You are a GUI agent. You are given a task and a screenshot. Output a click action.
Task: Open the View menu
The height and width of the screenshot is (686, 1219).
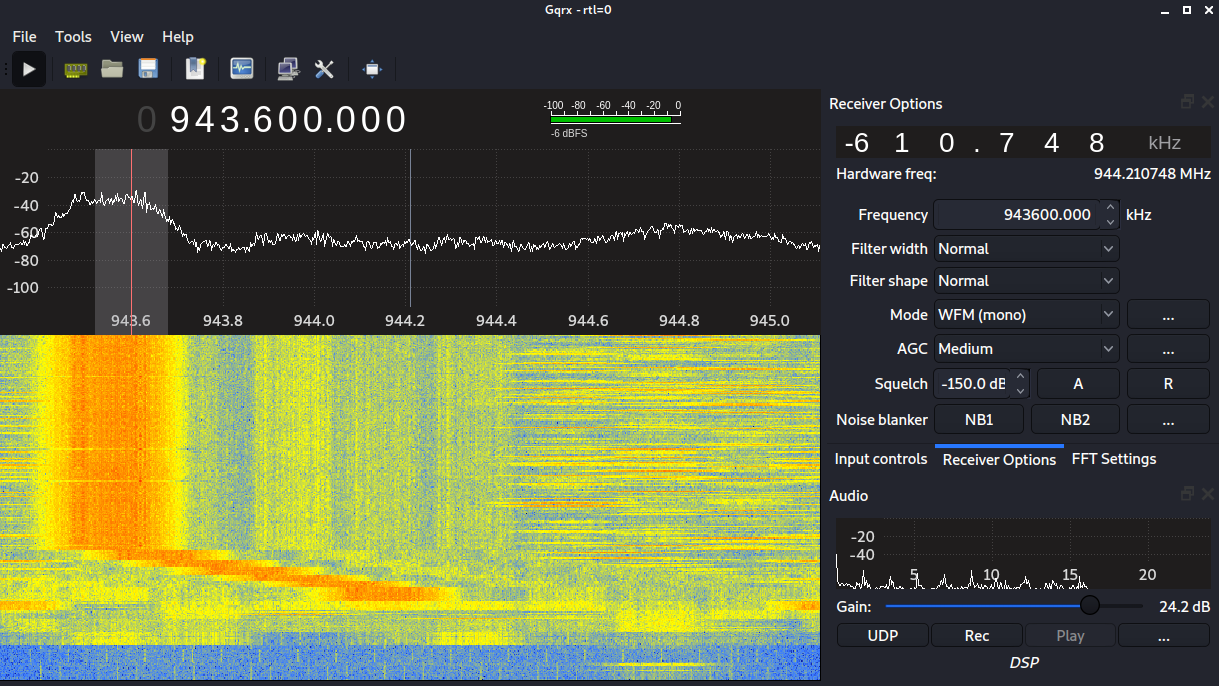click(x=127, y=37)
